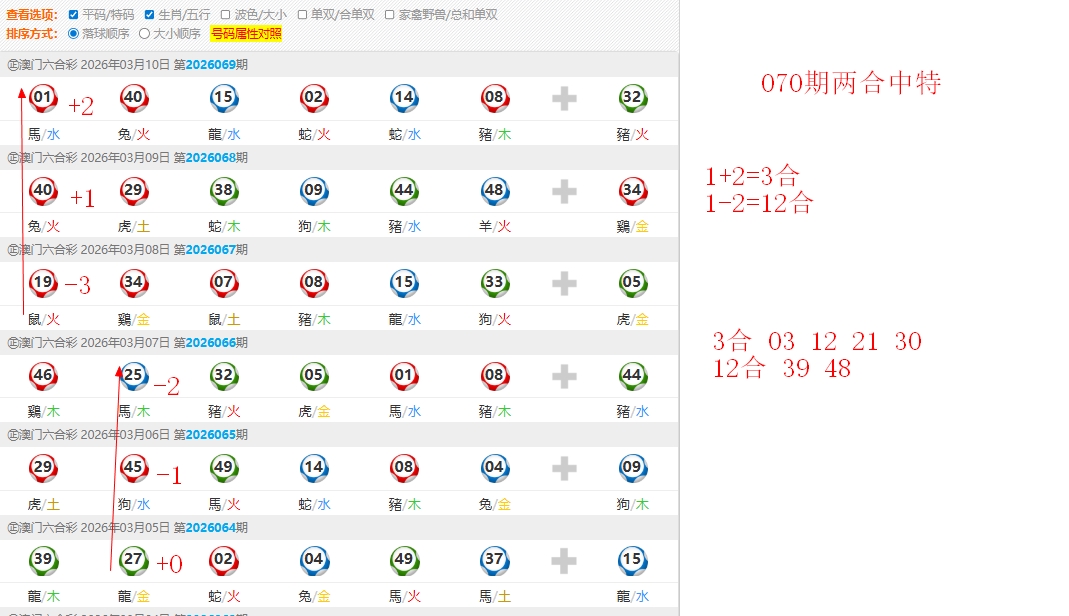Enable the 波色/大小 checkbox
Screen dimensions: 1069x616
point(226,15)
